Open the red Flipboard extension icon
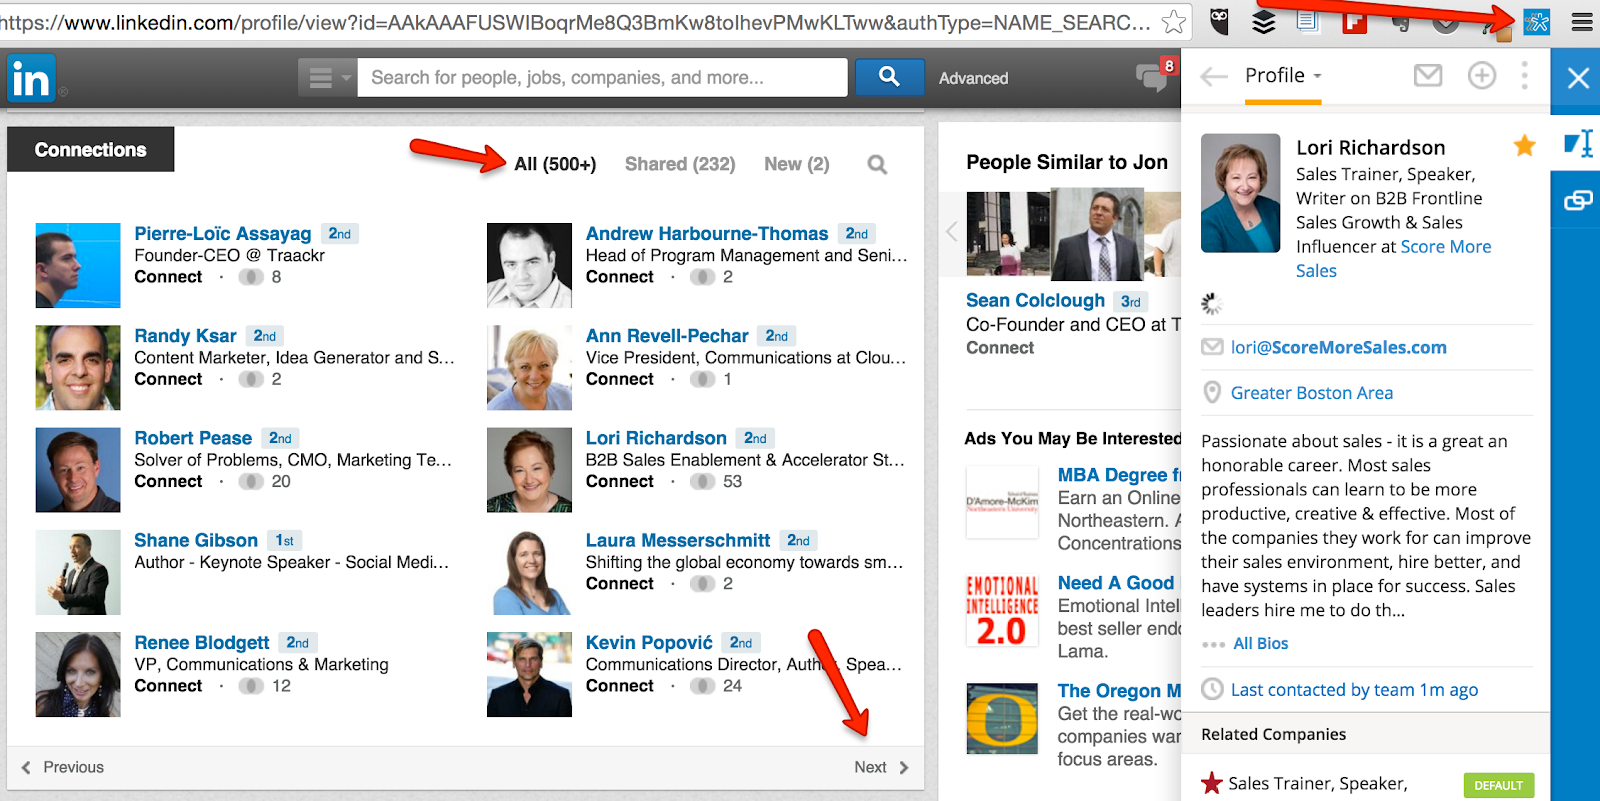This screenshot has width=1600, height=801. click(x=1355, y=21)
